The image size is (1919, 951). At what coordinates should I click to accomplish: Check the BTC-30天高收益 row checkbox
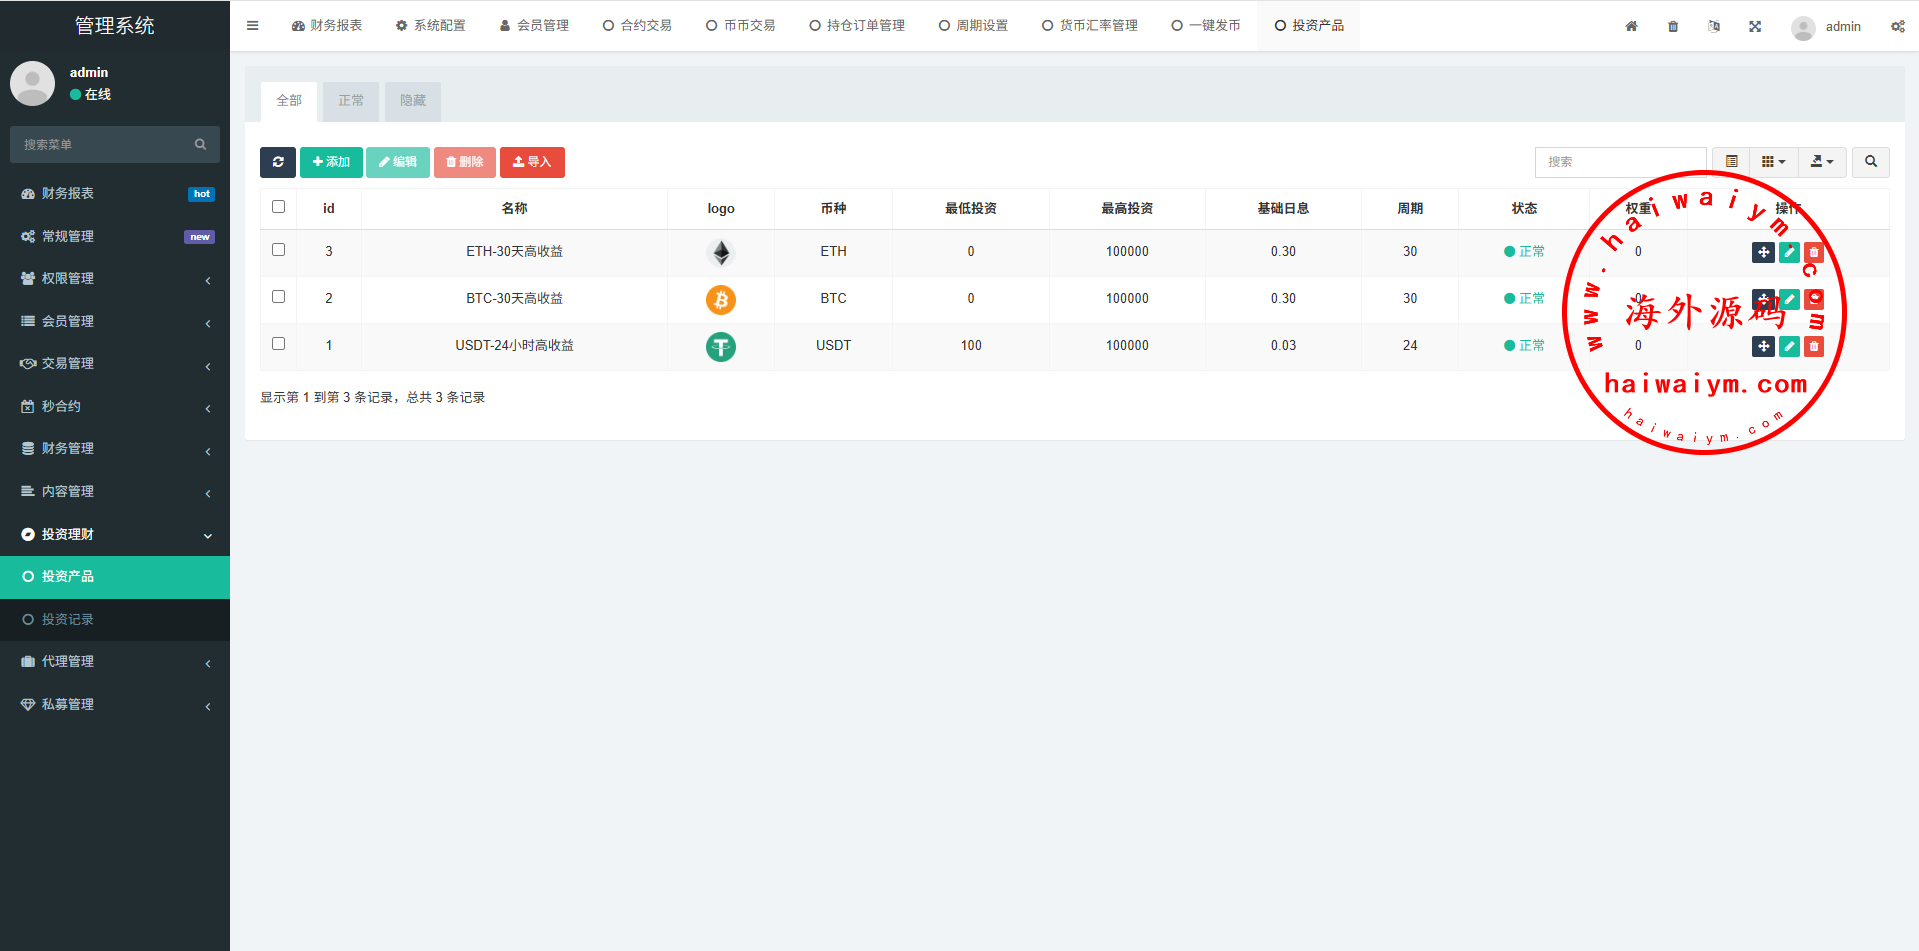279,297
